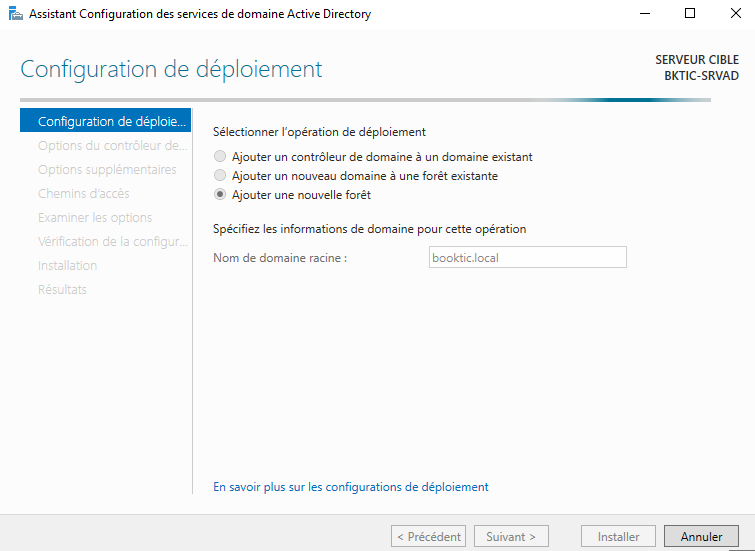This screenshot has height=551, width=755.
Task: Cancel the wizard with Annuler
Action: click(x=701, y=537)
